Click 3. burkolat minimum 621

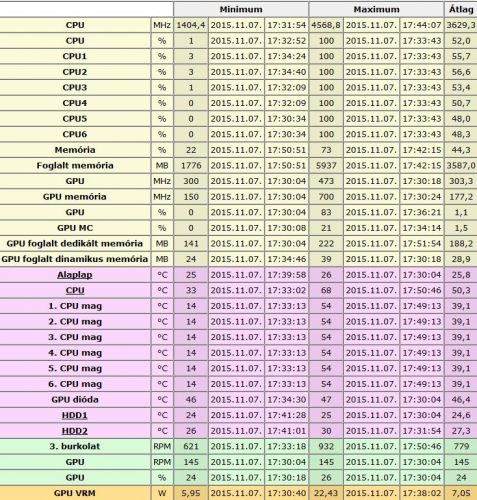tap(191, 446)
